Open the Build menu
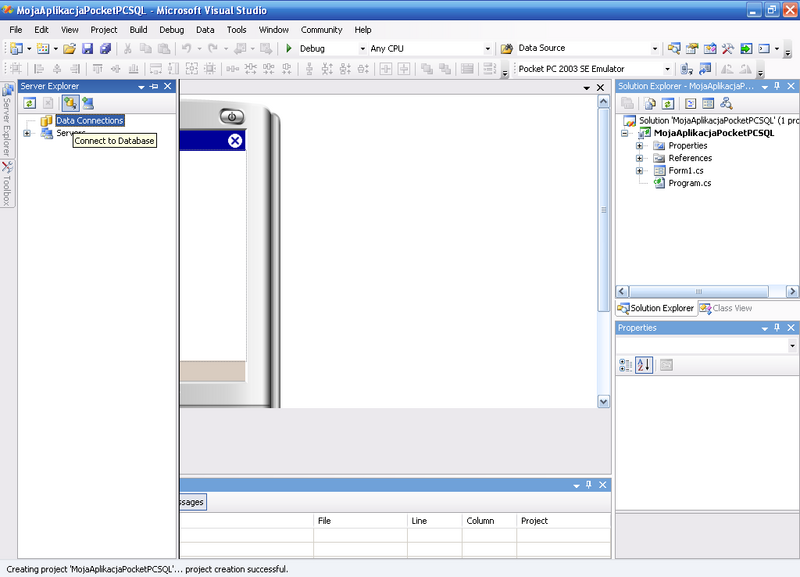 (138, 30)
